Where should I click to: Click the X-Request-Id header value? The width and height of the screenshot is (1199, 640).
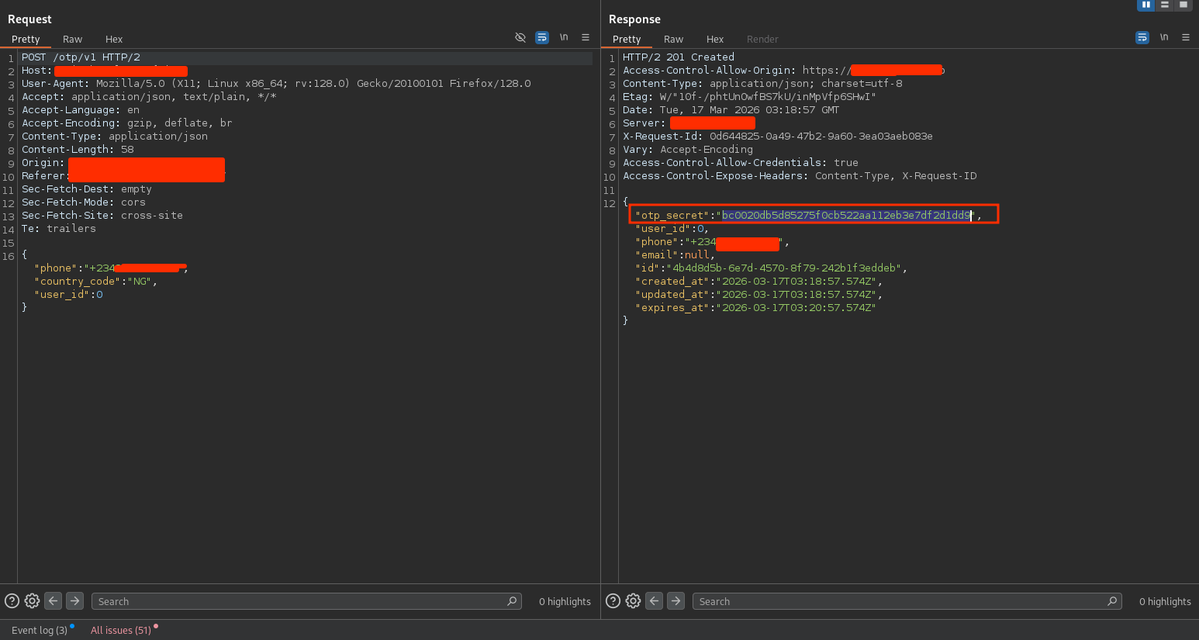821,136
